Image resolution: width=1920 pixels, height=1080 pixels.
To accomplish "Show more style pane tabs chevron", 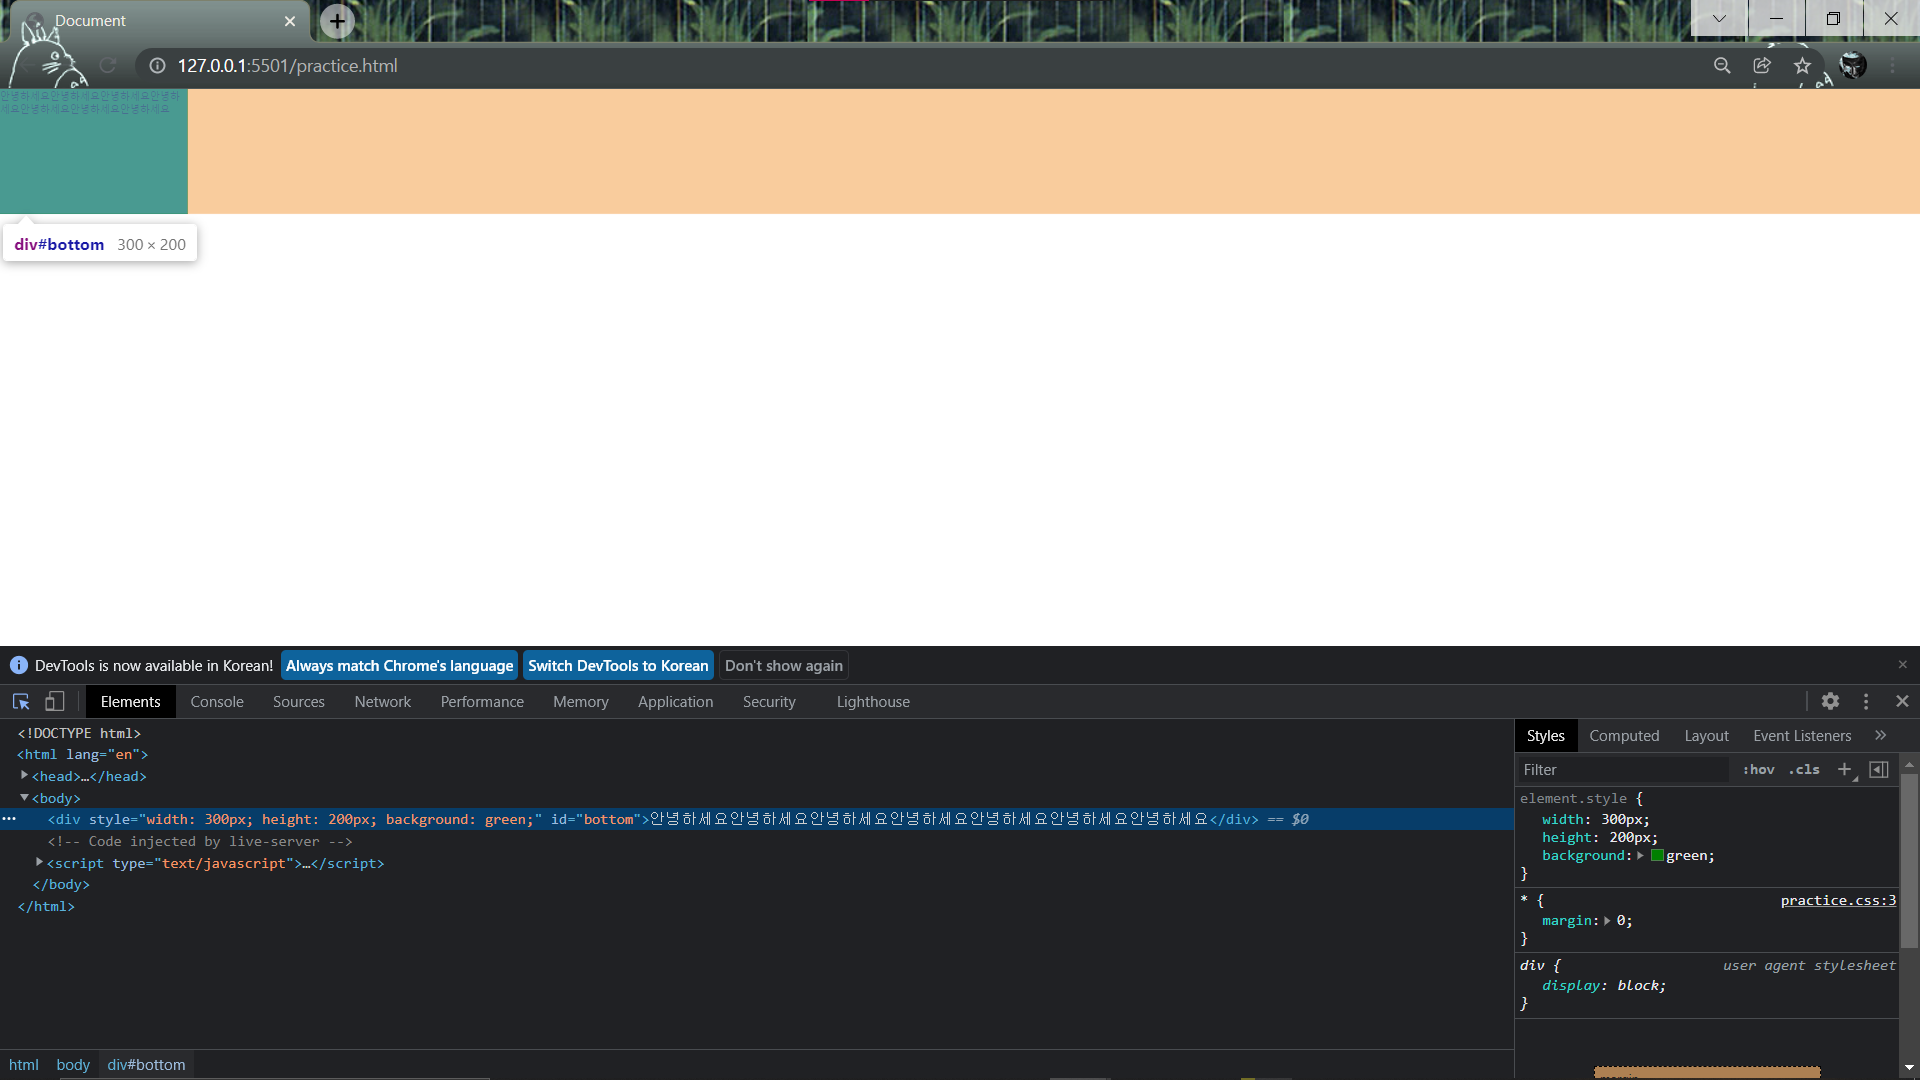I will 1881,735.
